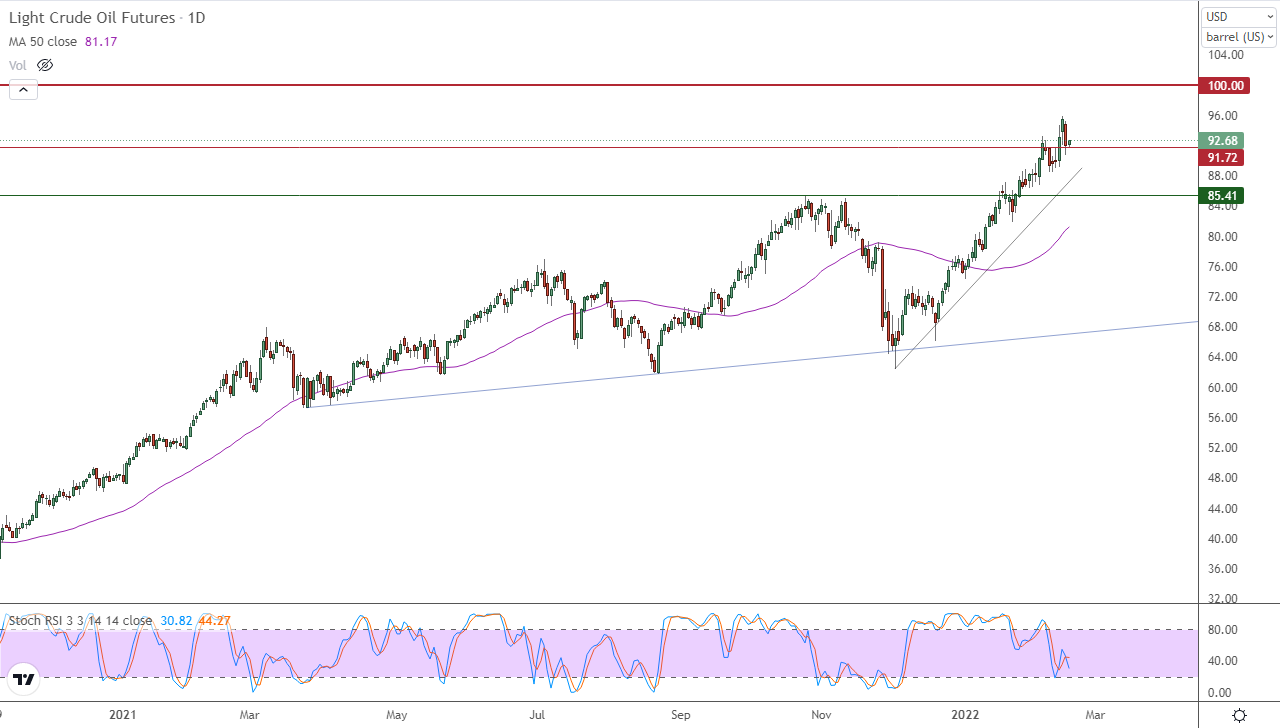Click the Vol indicator label

click(17, 65)
